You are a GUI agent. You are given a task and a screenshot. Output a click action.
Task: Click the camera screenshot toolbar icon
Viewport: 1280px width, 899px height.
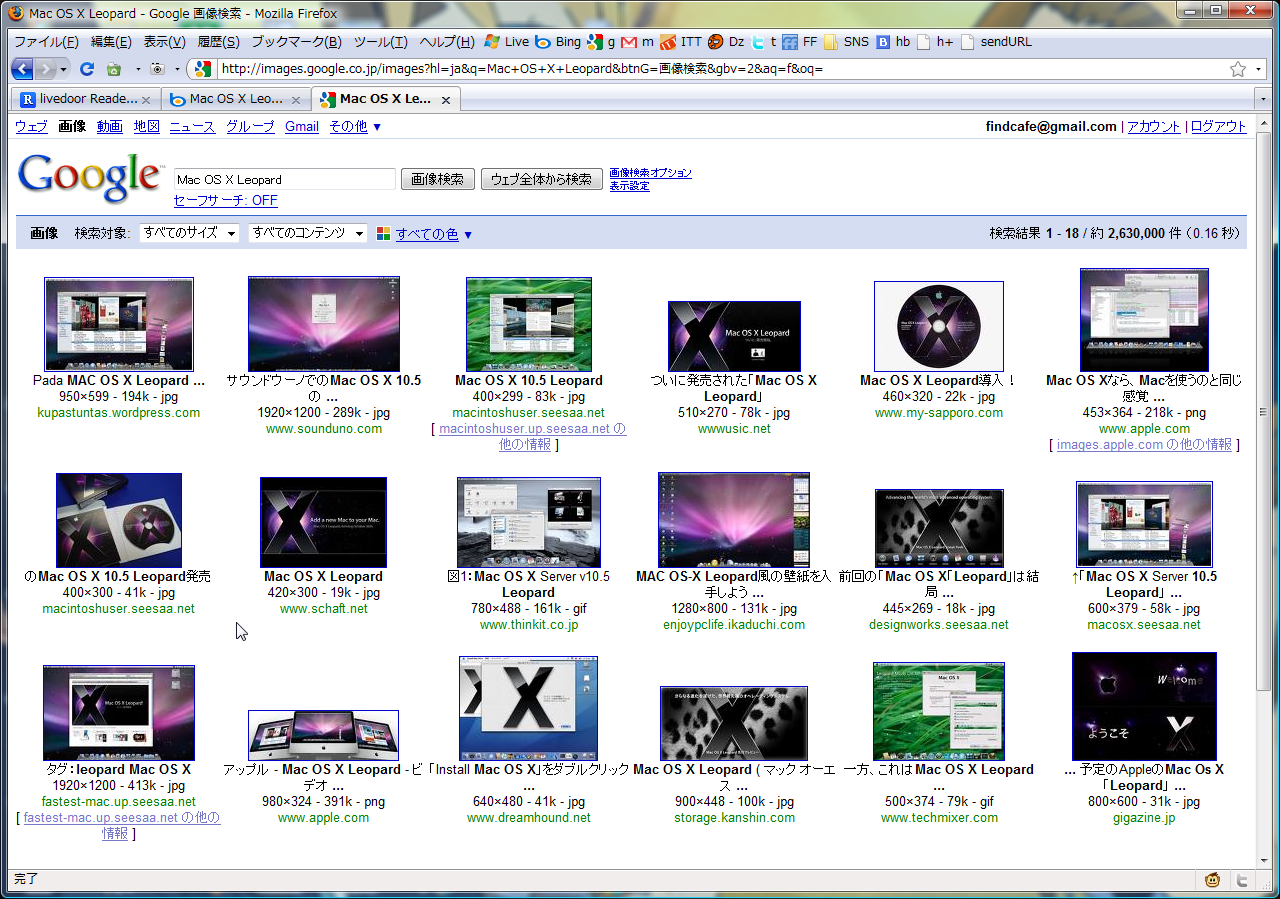coord(157,69)
